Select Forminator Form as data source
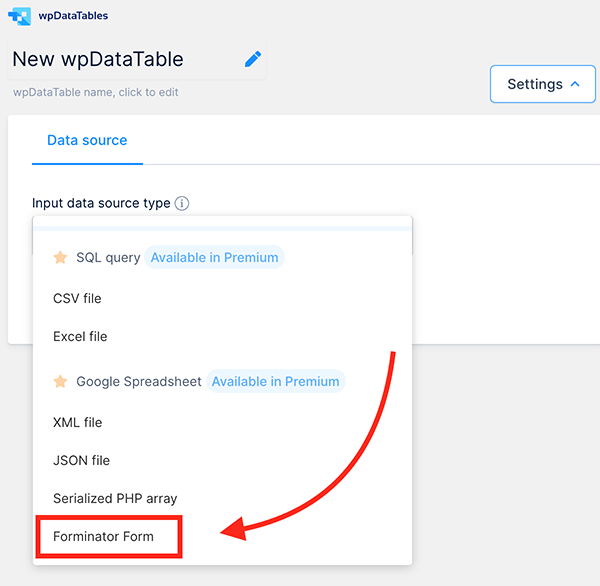 point(103,536)
